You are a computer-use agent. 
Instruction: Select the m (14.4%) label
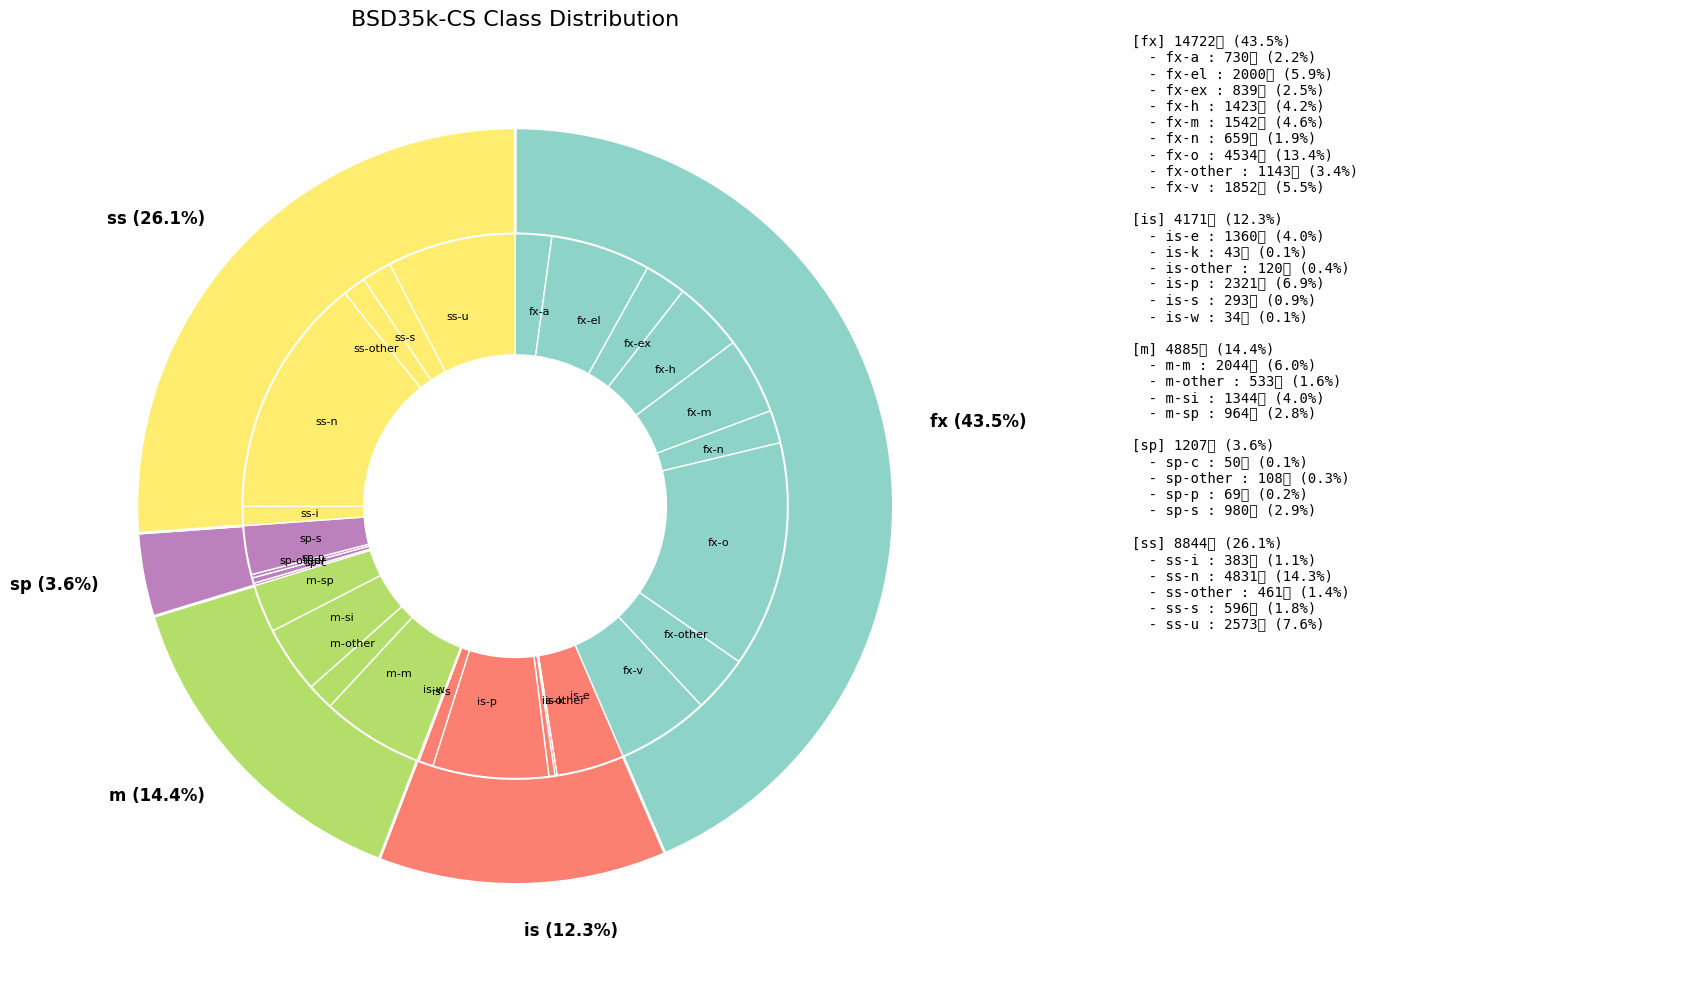click(157, 796)
